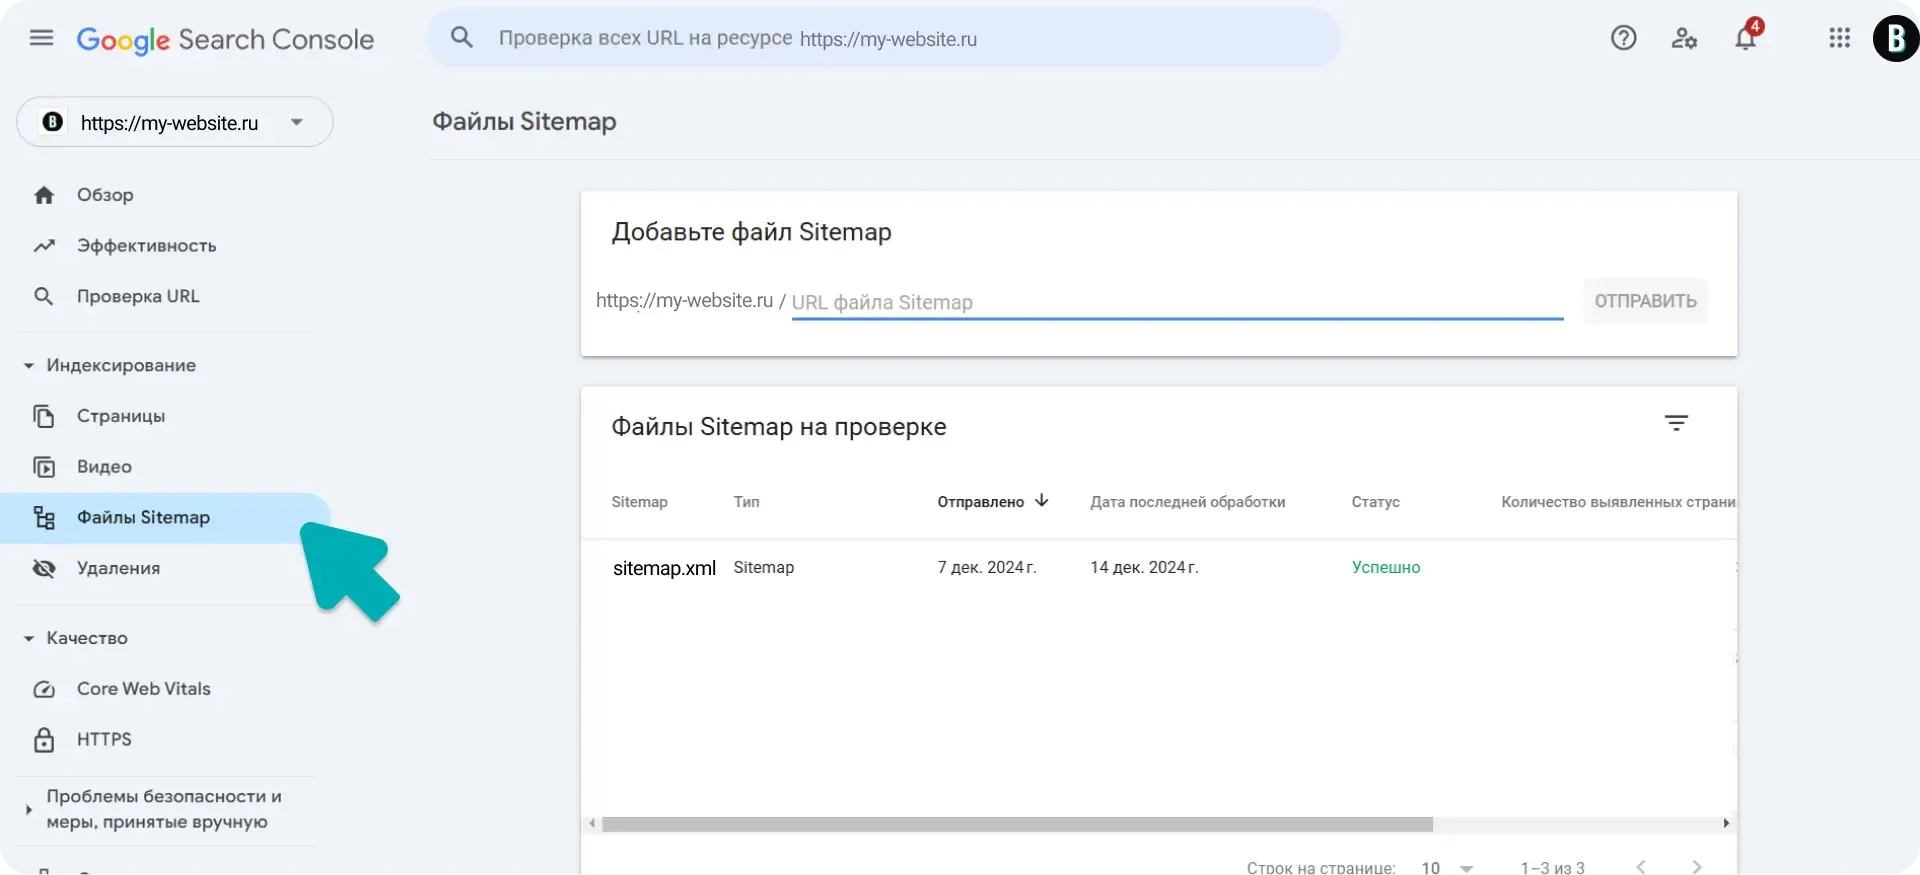Image resolution: width=1920 pixels, height=875 pixels.
Task: Click the URL файла Sitemap input field
Action: 1177,302
